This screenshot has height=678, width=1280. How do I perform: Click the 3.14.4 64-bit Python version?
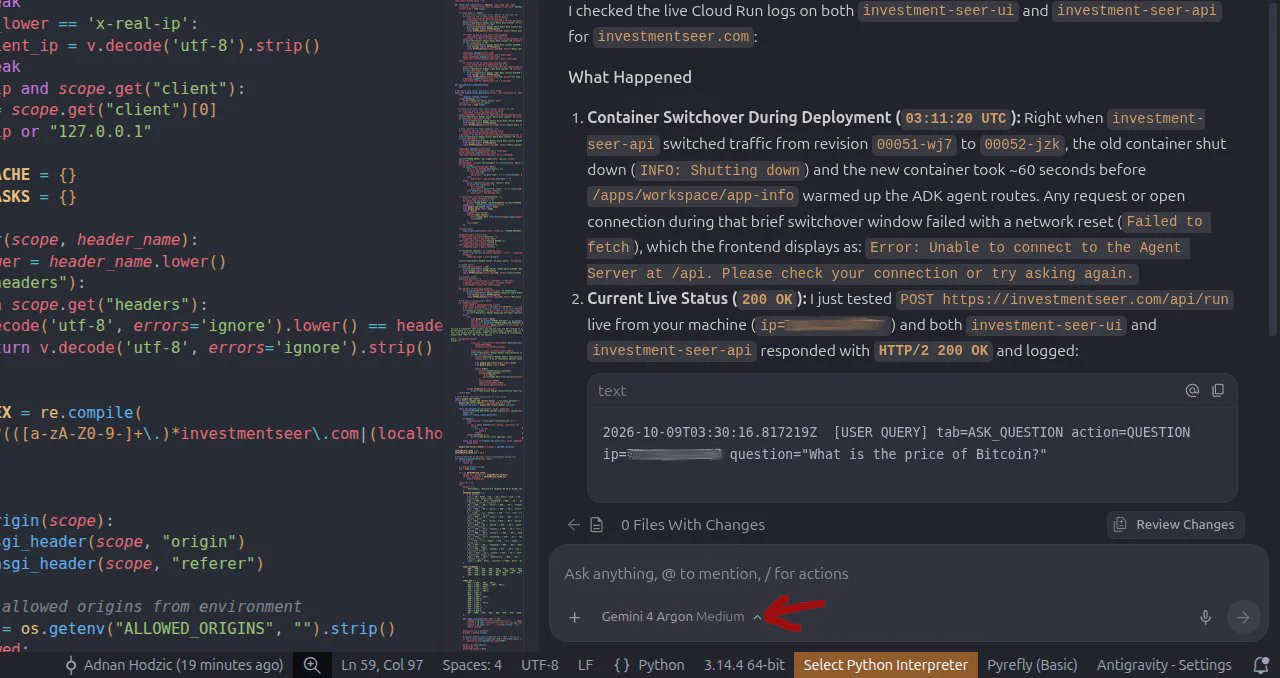[743, 665]
